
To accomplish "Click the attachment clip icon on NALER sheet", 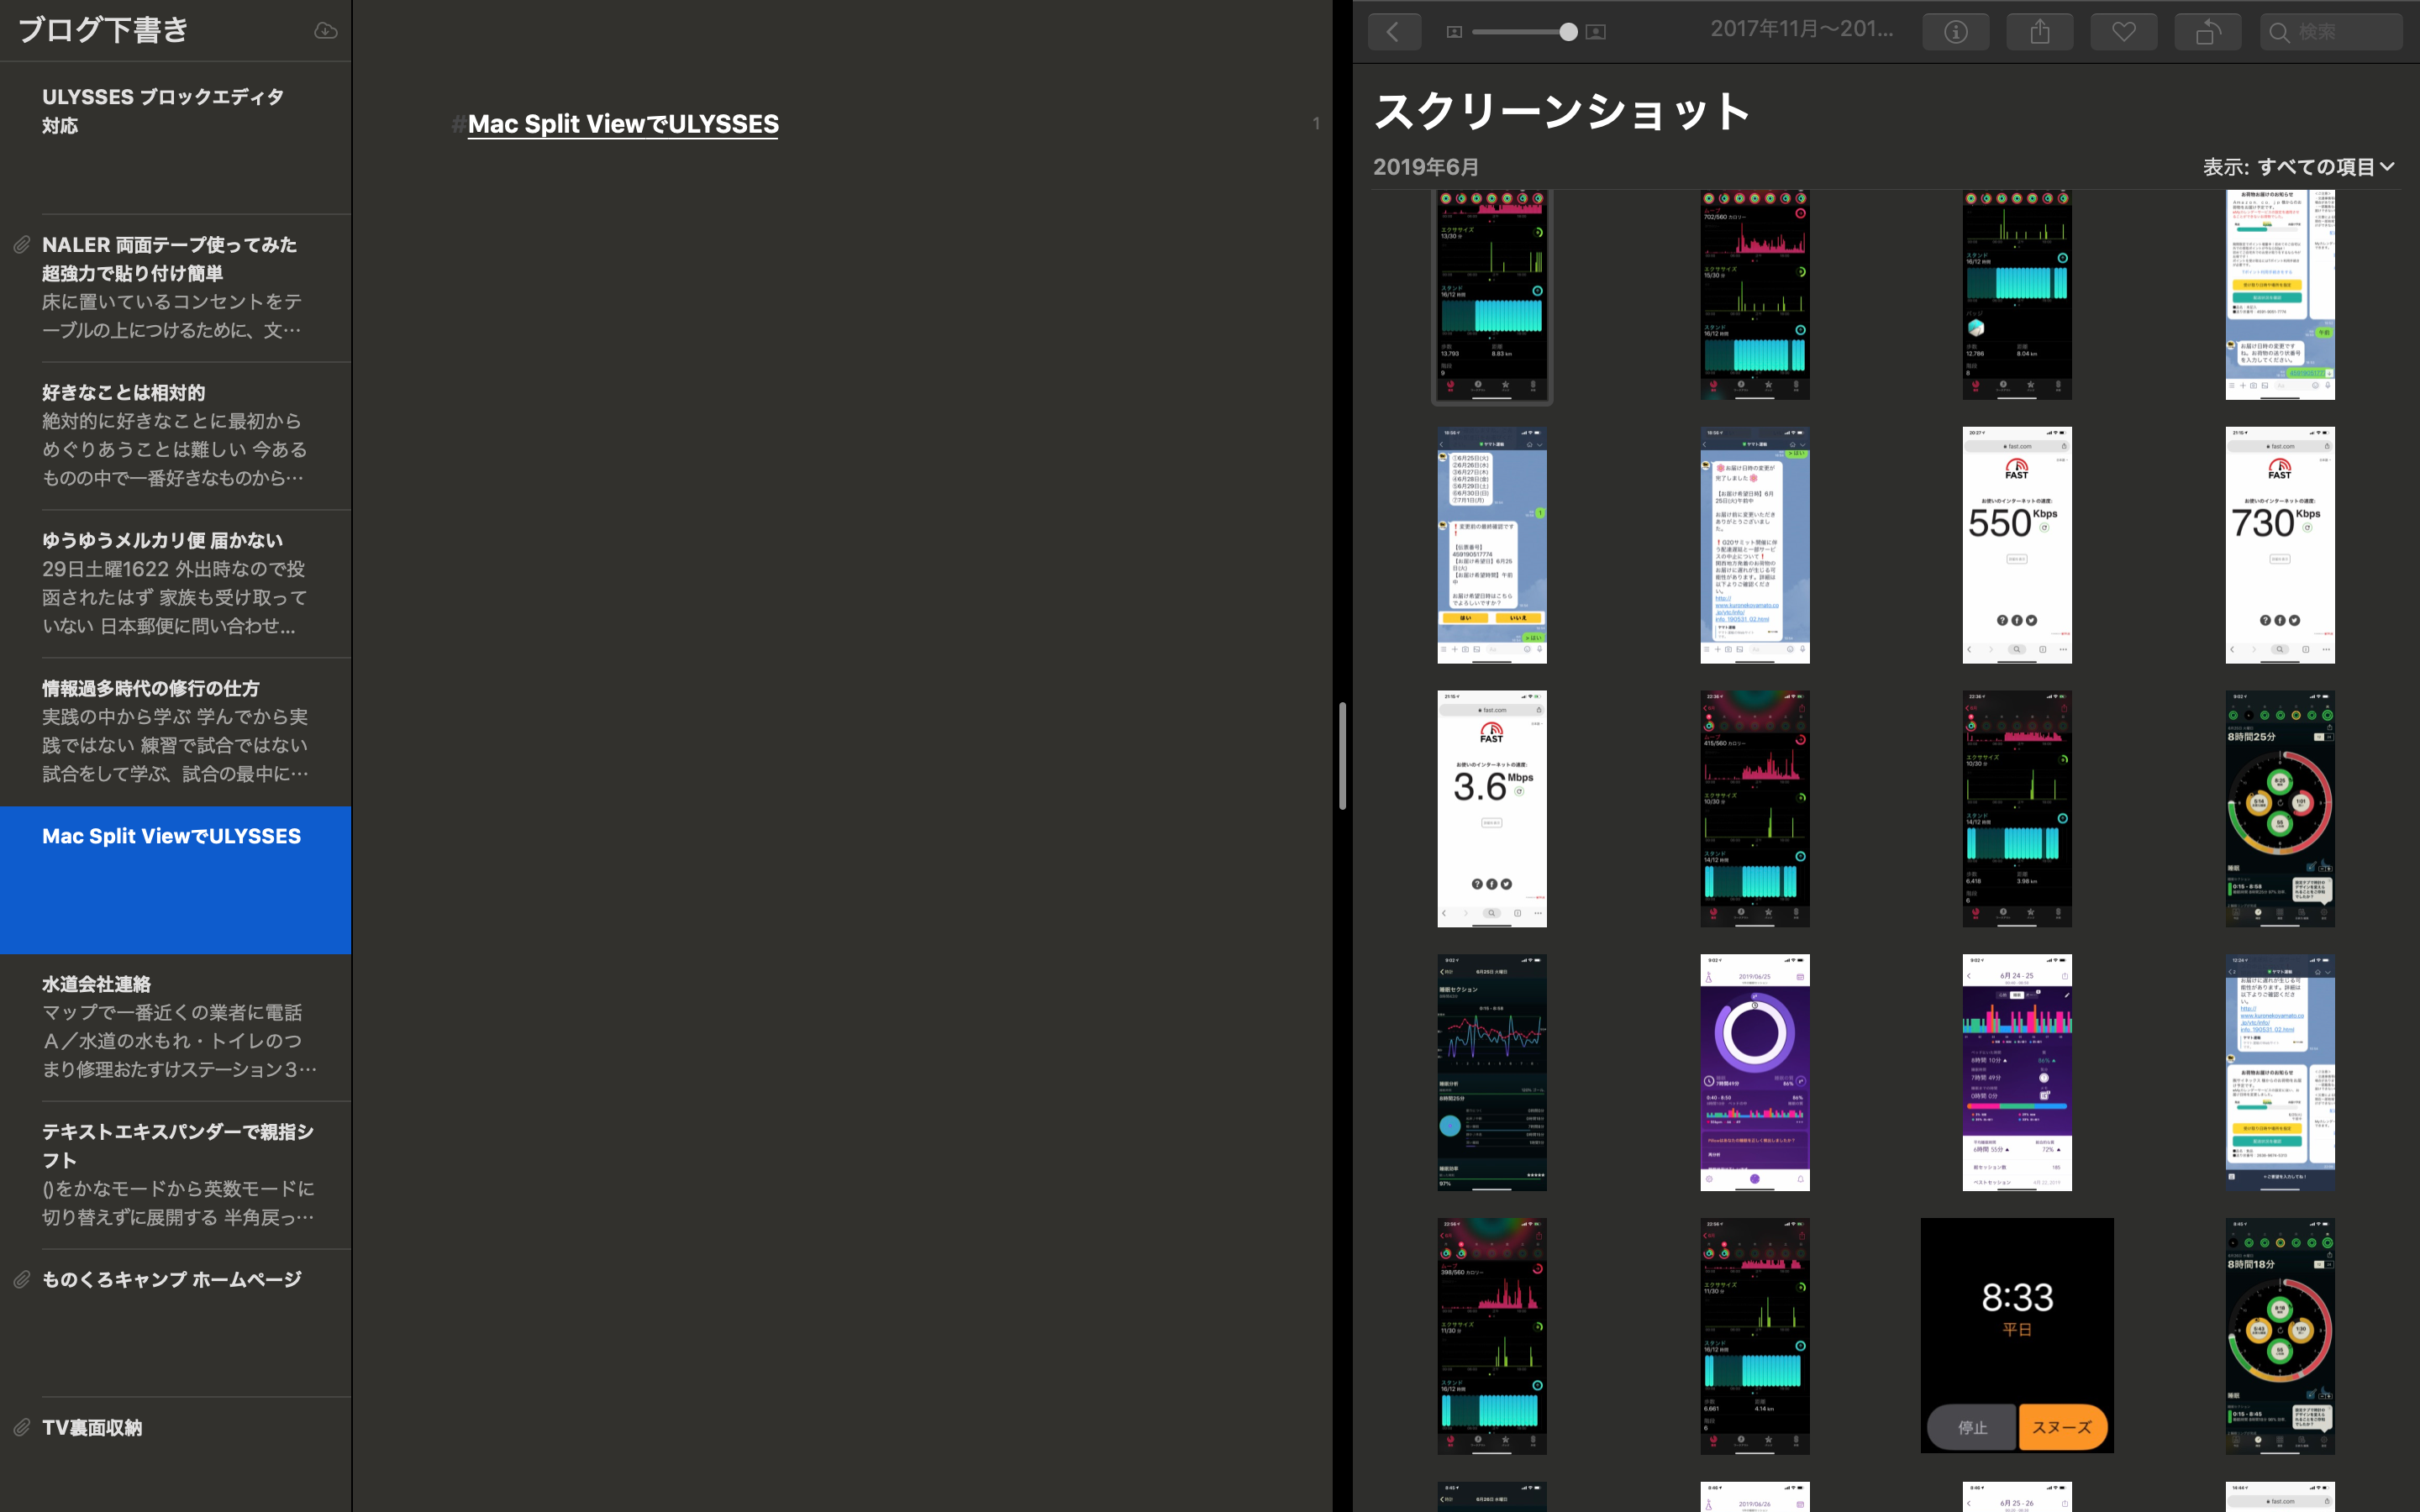I will (x=21, y=245).
